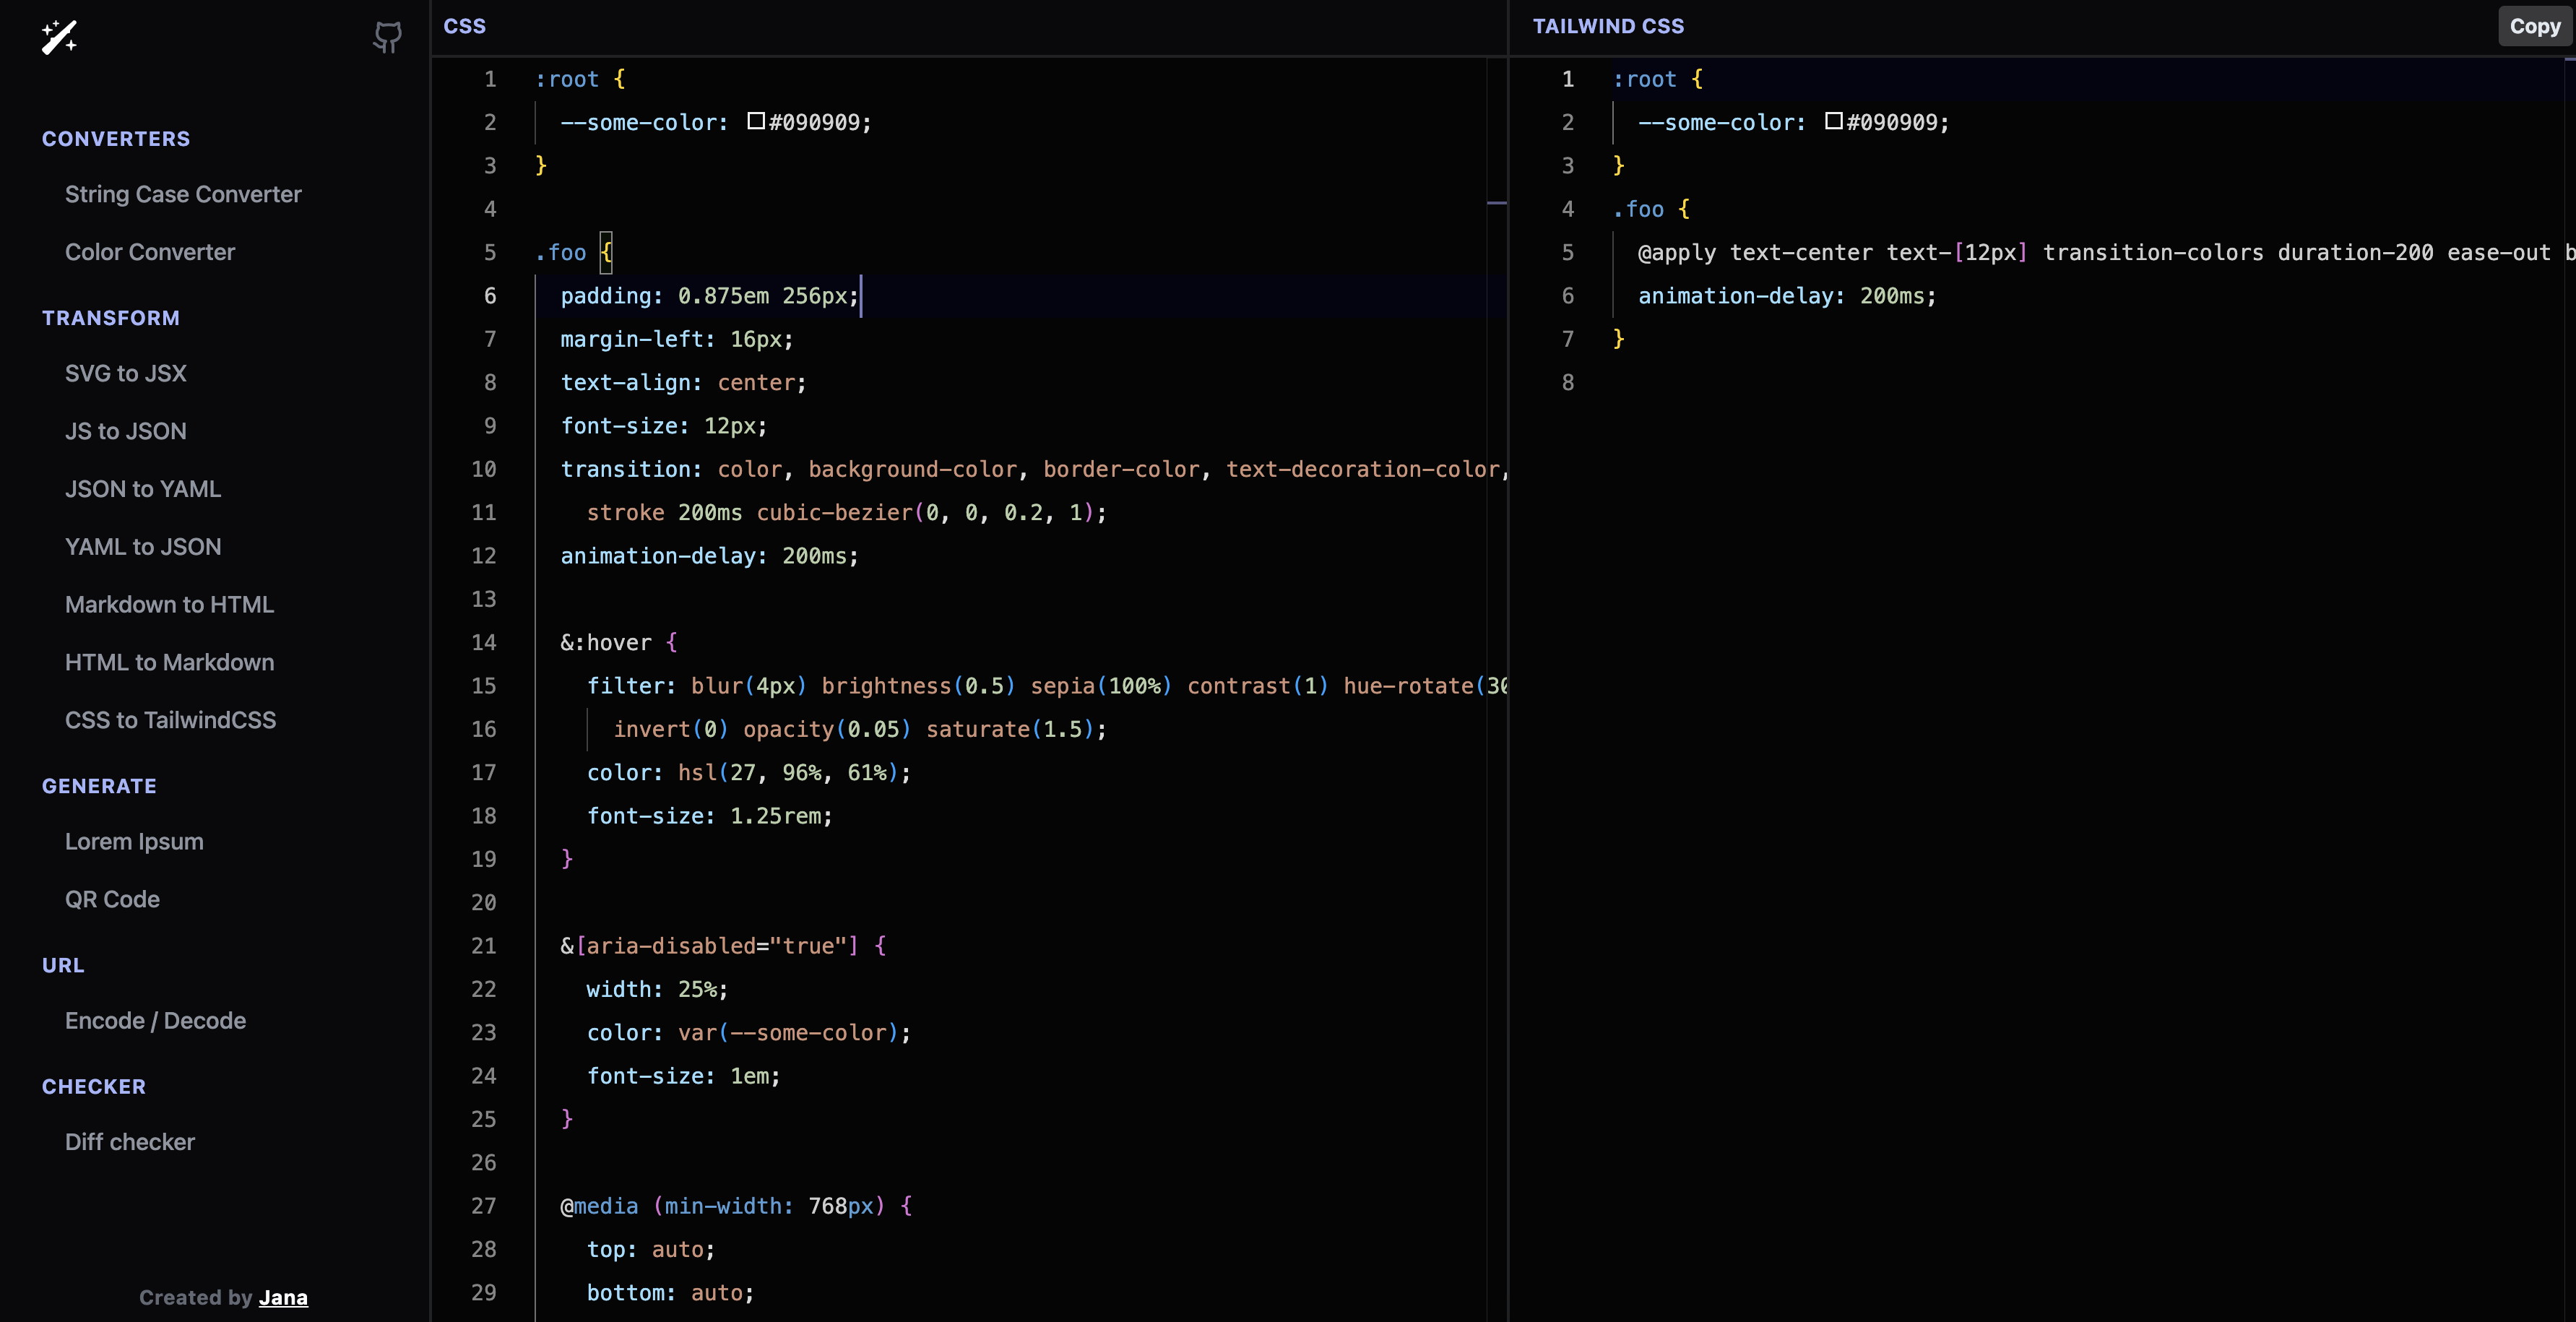Click the 'color: var(--some-color);' line
This screenshot has height=1322, width=2576.
point(749,1033)
